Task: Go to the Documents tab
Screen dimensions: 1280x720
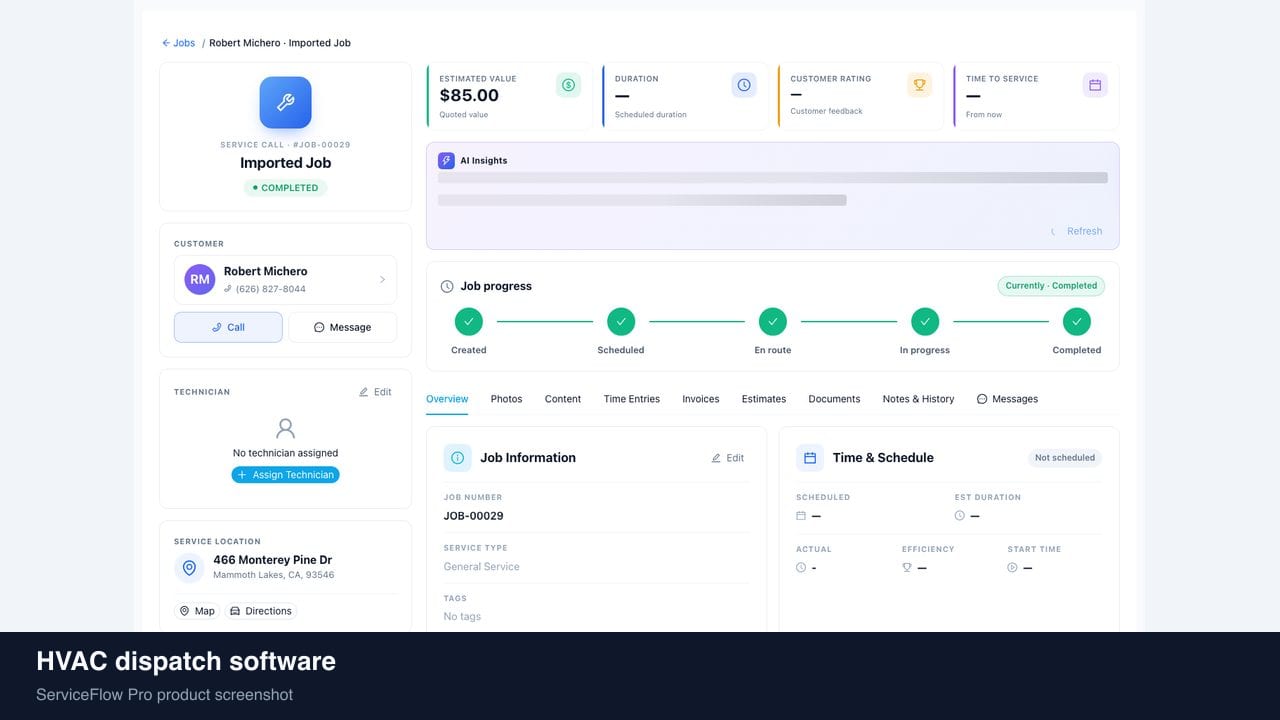Action: [x=834, y=399]
